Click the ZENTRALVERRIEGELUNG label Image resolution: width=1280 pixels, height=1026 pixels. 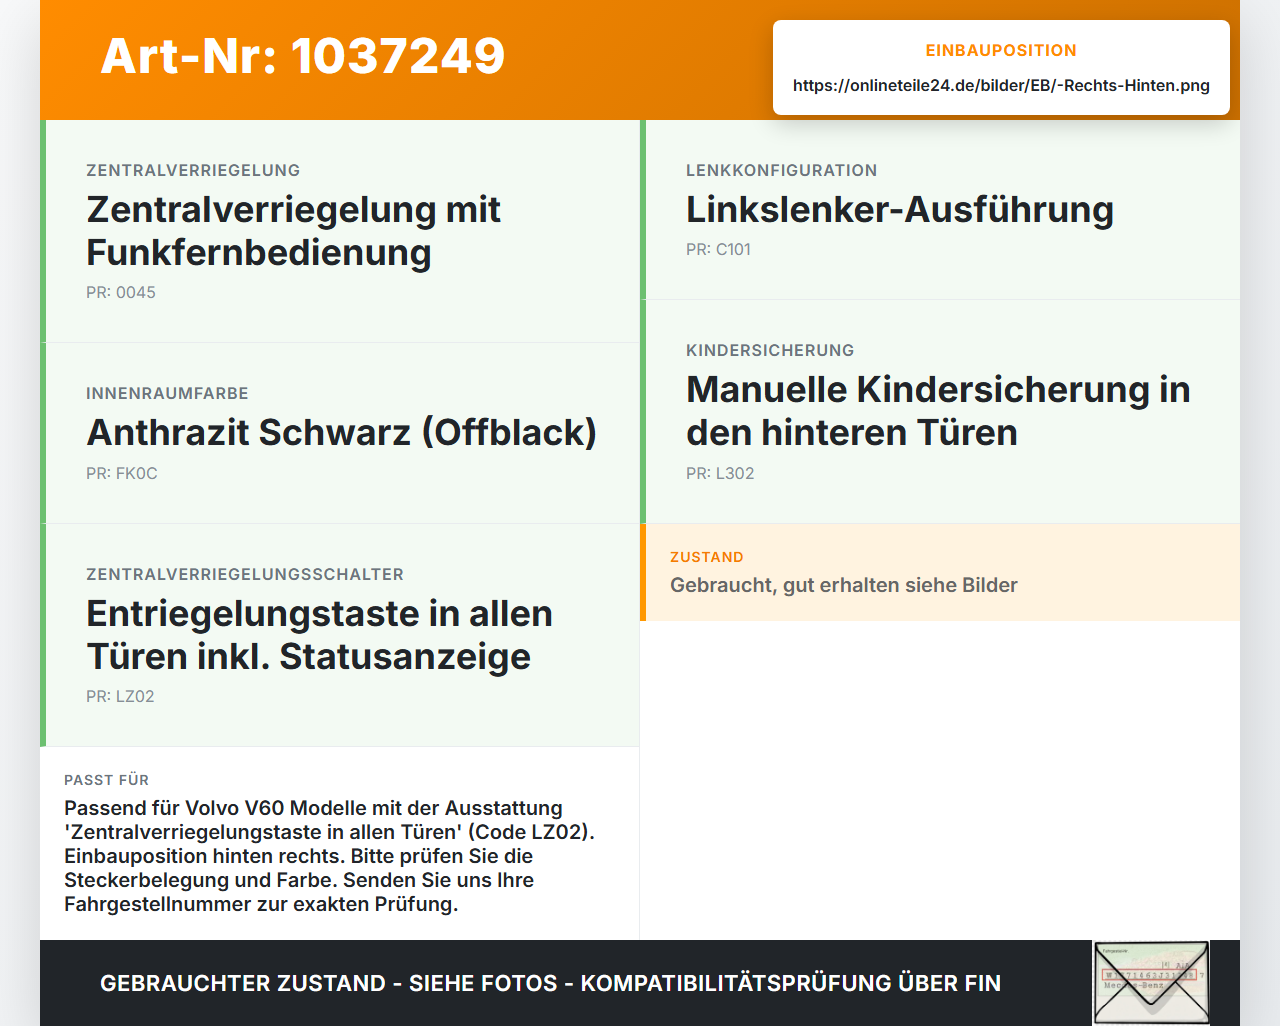click(193, 170)
